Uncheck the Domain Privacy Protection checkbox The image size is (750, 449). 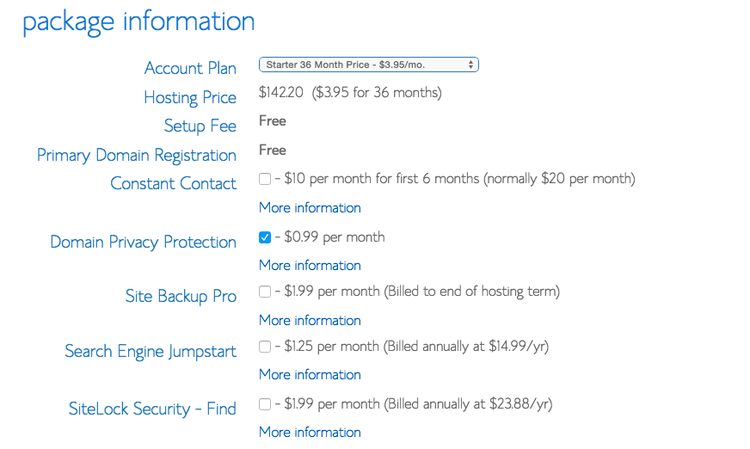265,238
